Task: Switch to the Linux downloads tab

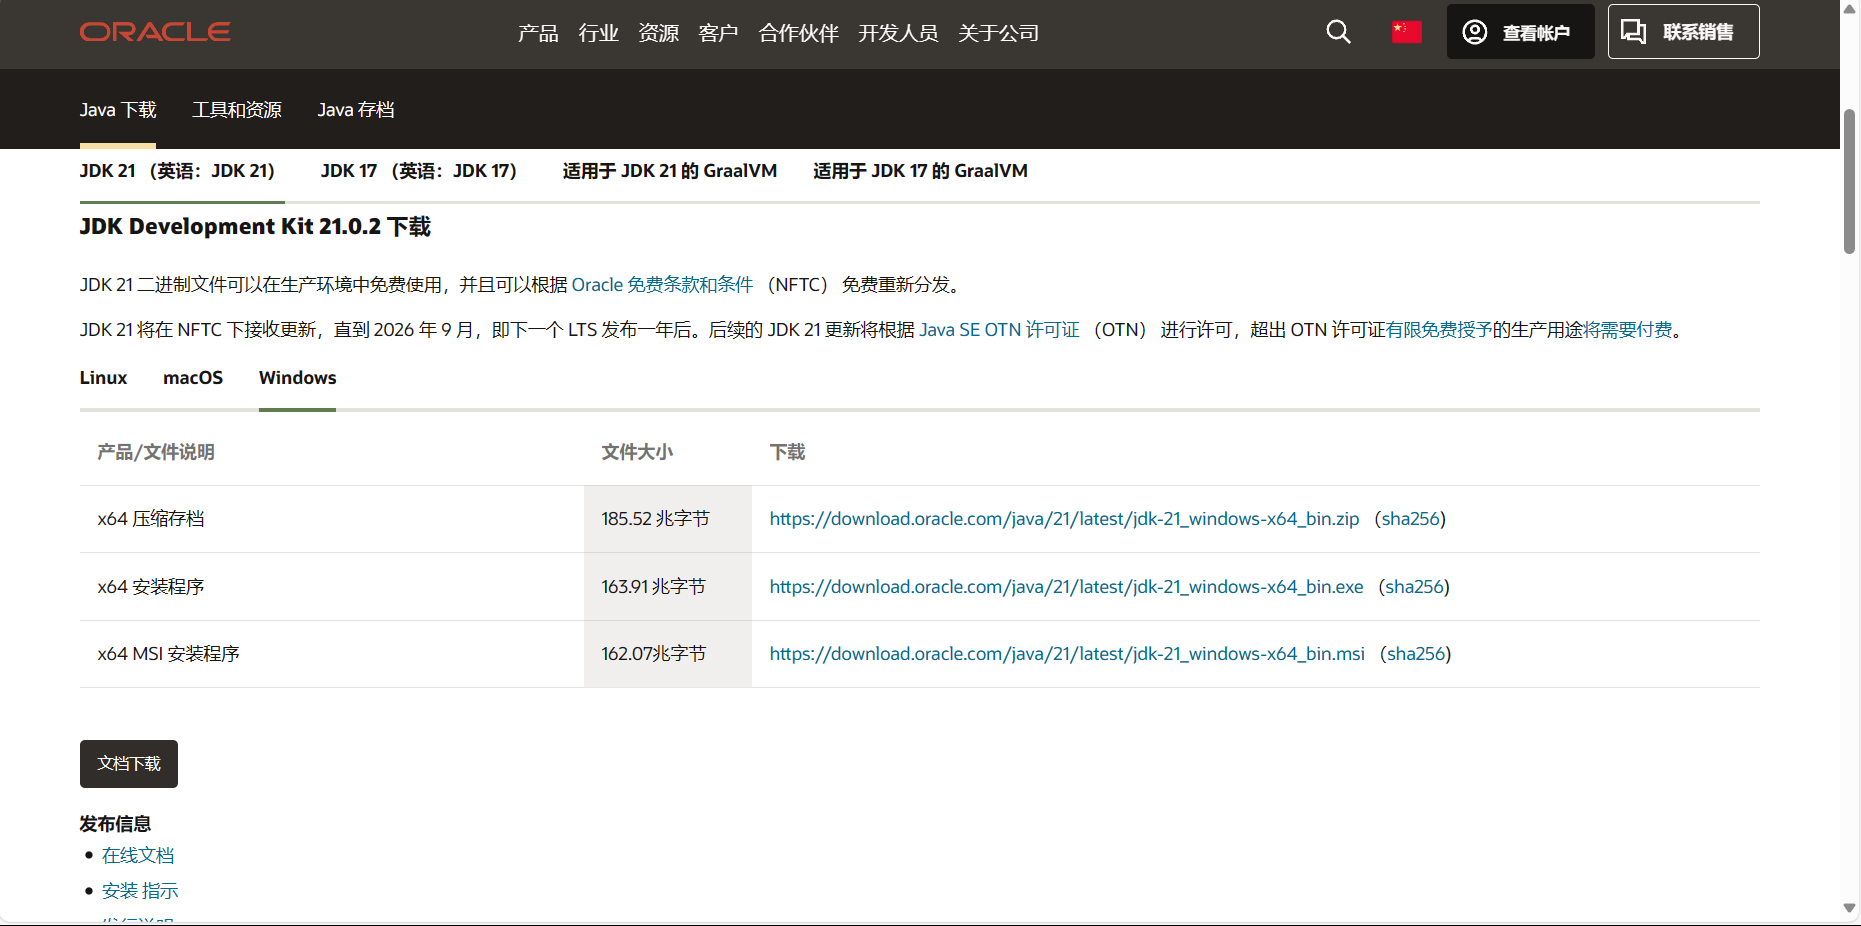Action: (103, 378)
